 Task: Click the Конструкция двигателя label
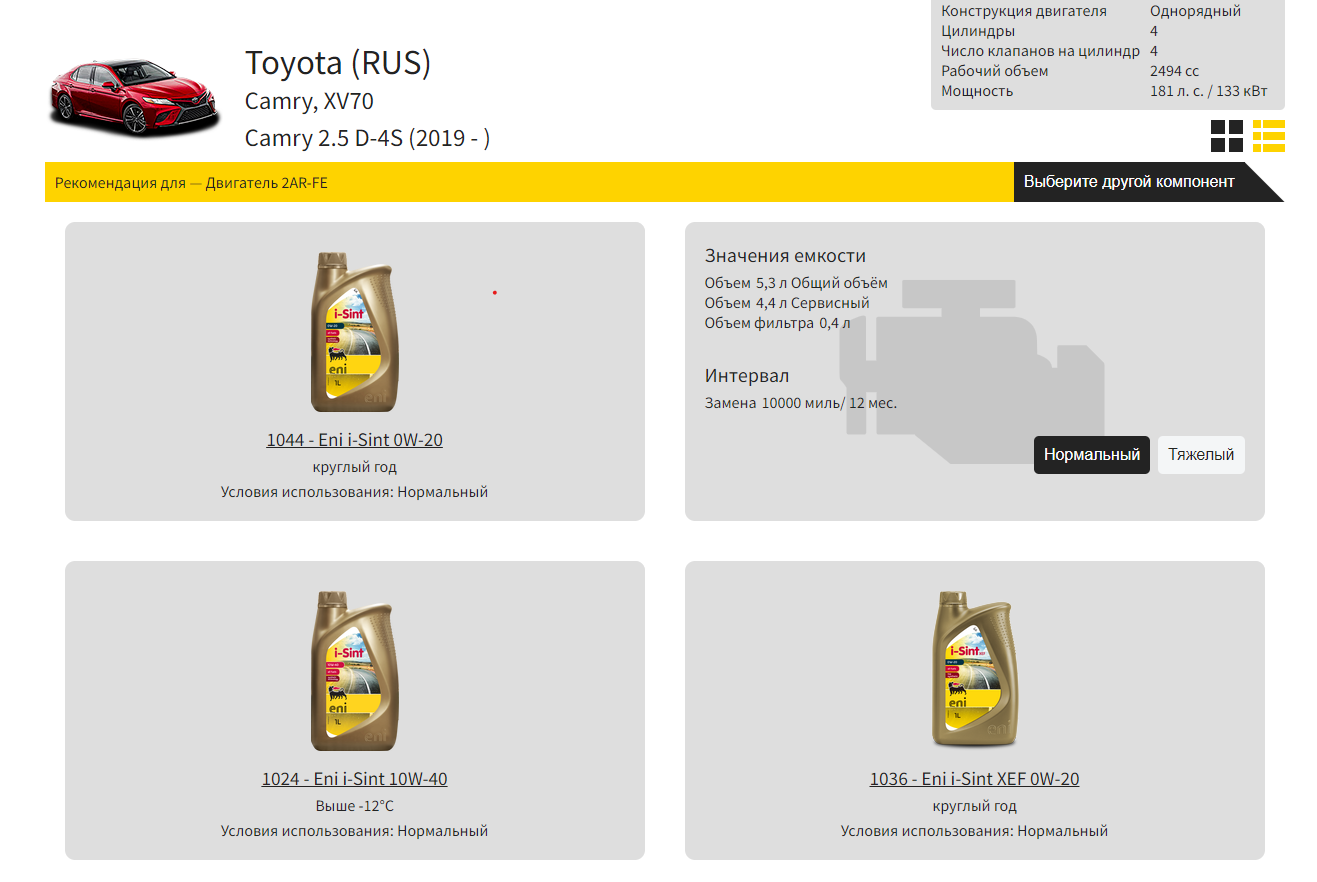tap(1024, 11)
